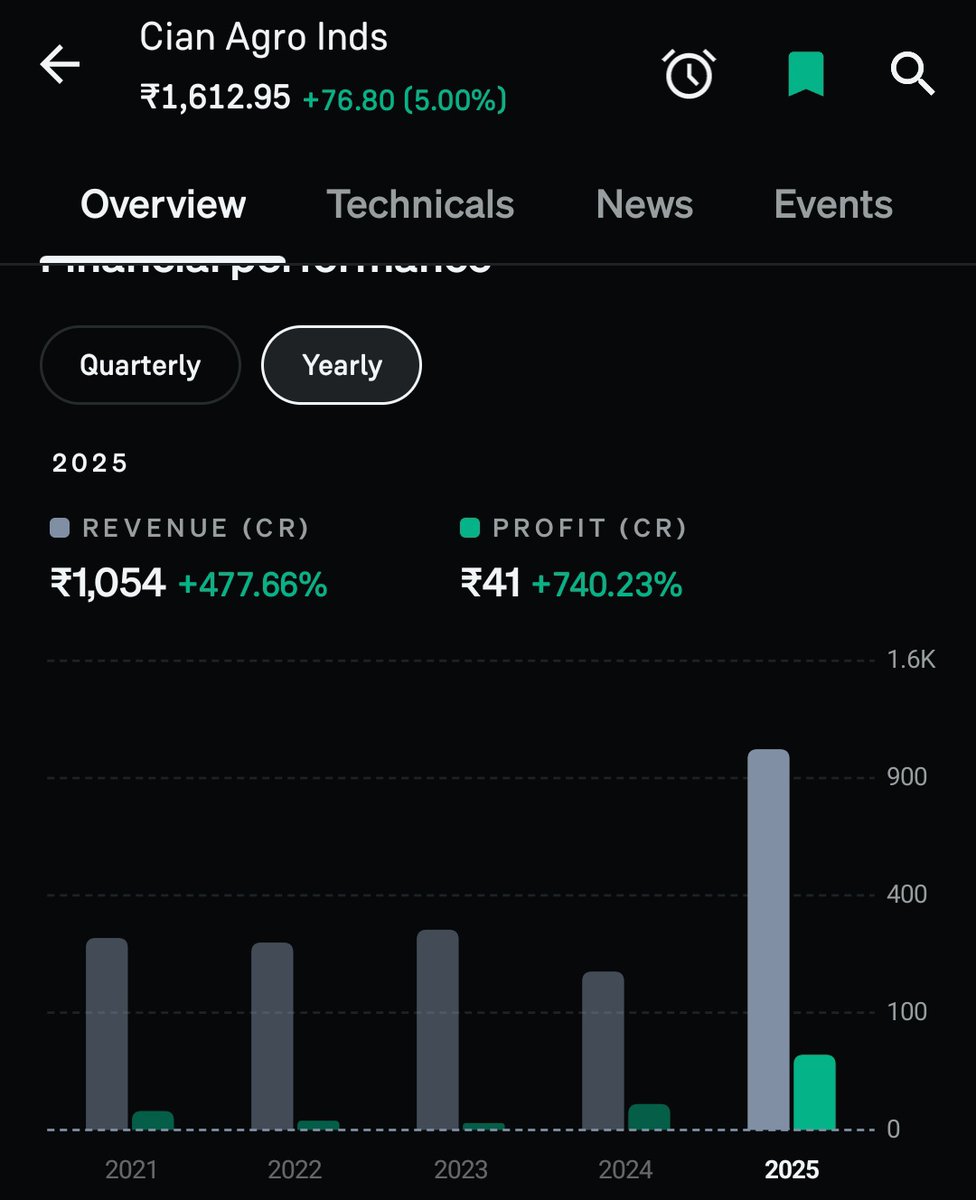The image size is (976, 1200).
Task: Click the green profit legend swatch
Action: [x=470, y=528]
